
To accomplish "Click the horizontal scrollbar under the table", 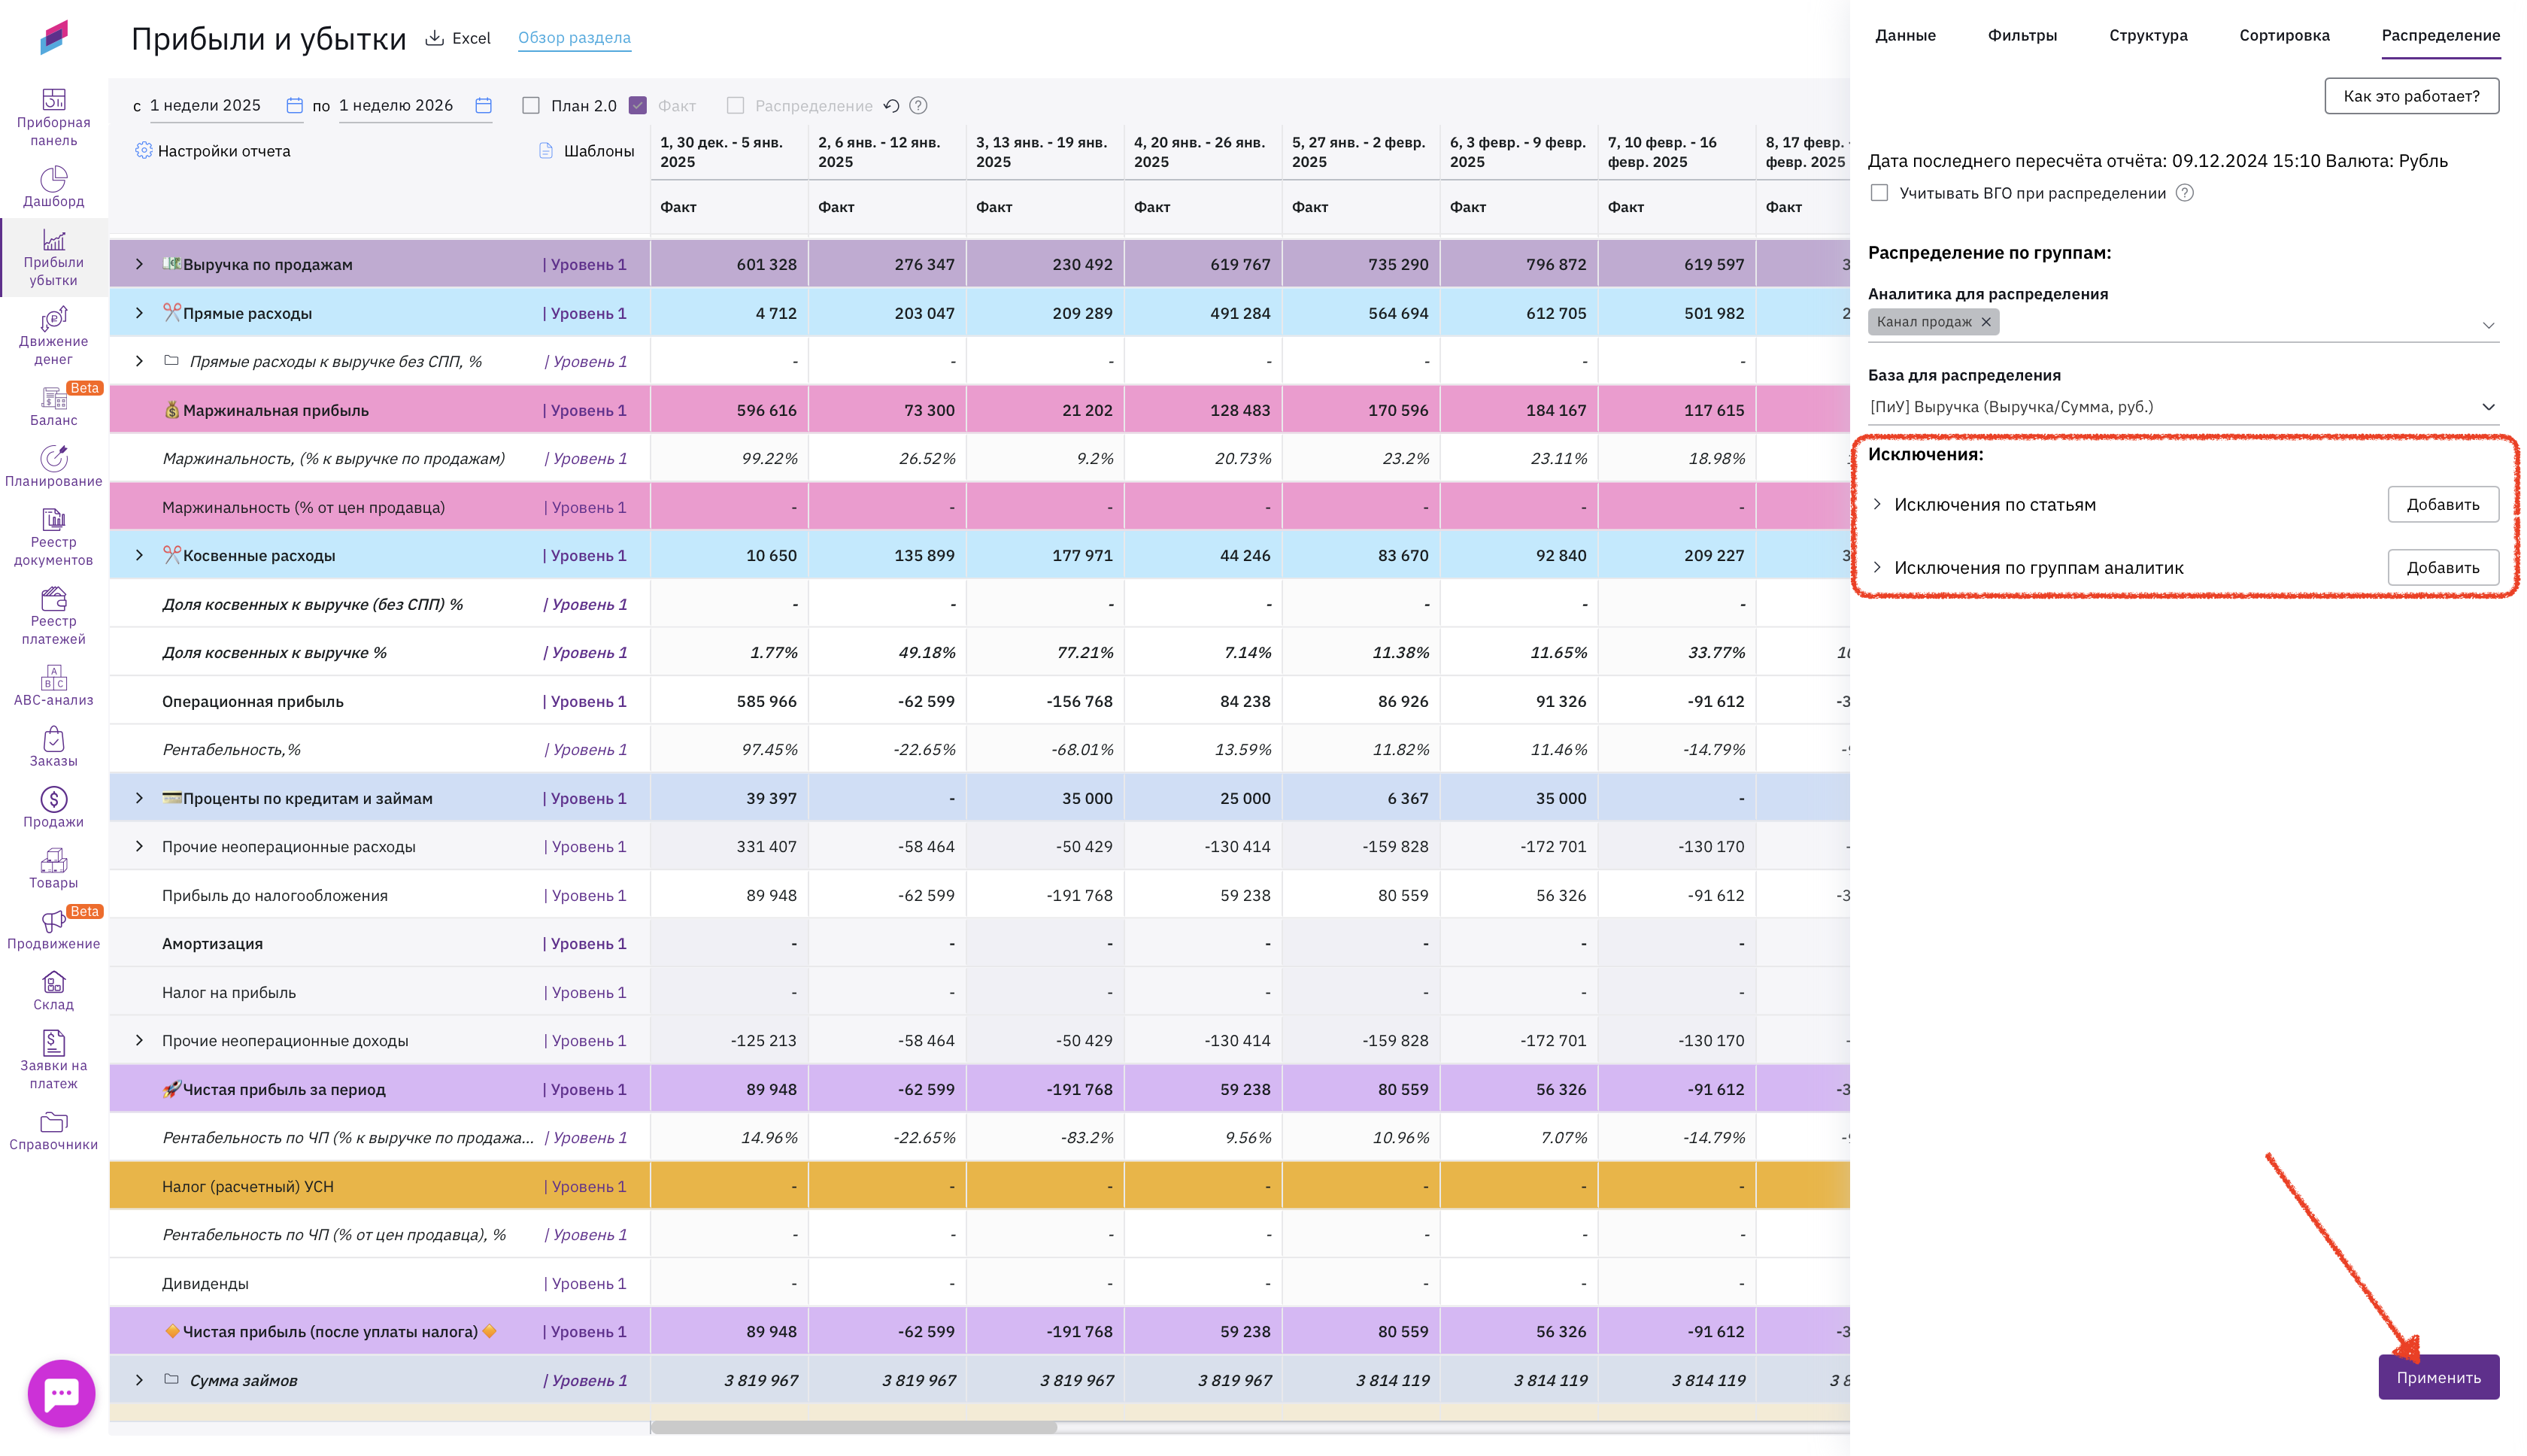I will tap(853, 1427).
